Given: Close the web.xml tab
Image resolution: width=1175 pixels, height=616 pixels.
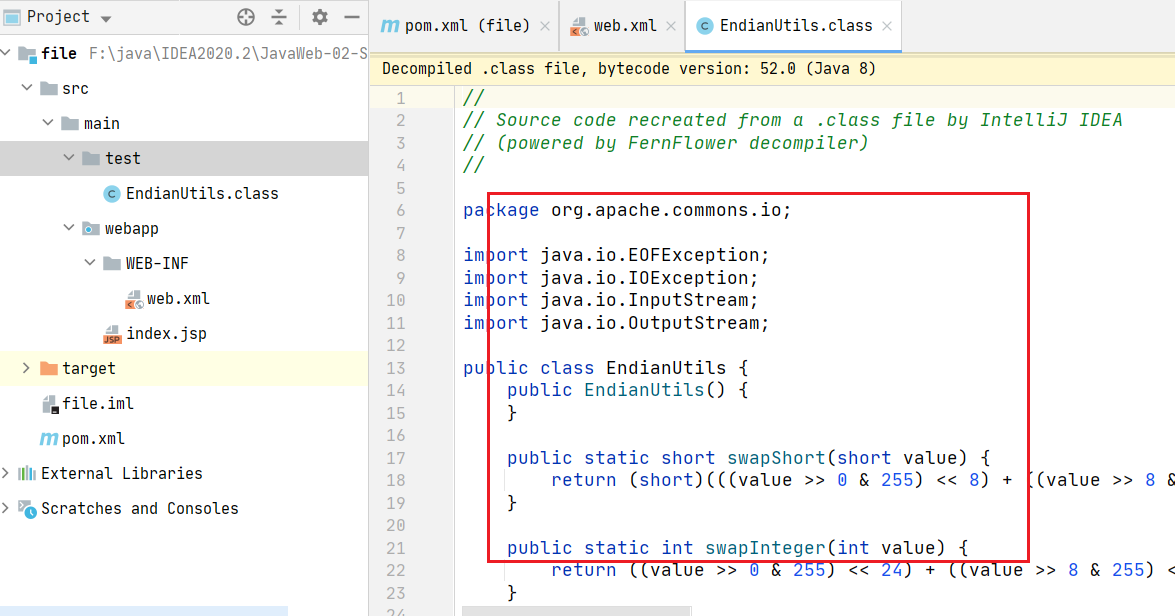Looking at the screenshot, I should click(669, 26).
